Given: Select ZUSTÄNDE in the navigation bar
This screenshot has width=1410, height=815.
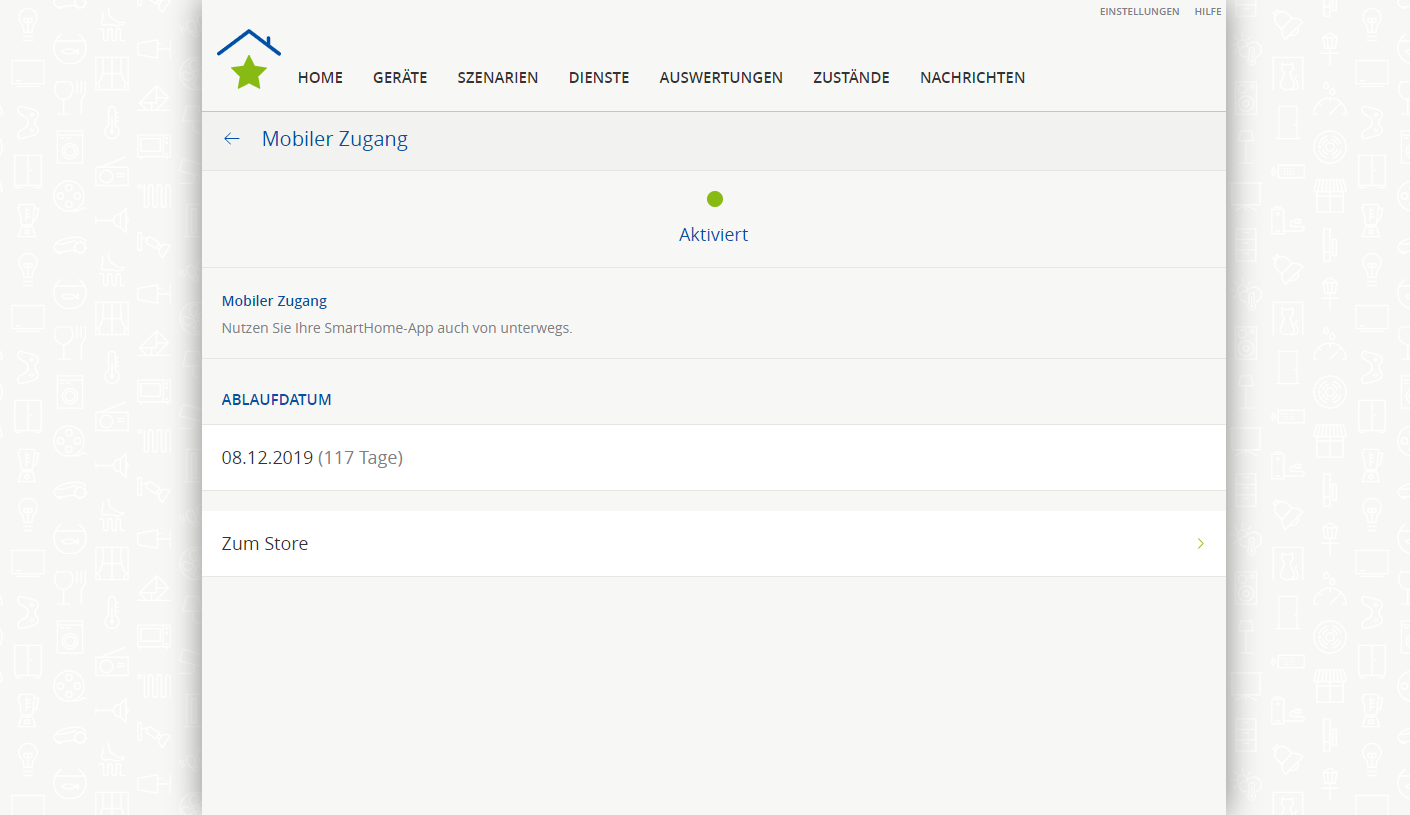Looking at the screenshot, I should [851, 78].
